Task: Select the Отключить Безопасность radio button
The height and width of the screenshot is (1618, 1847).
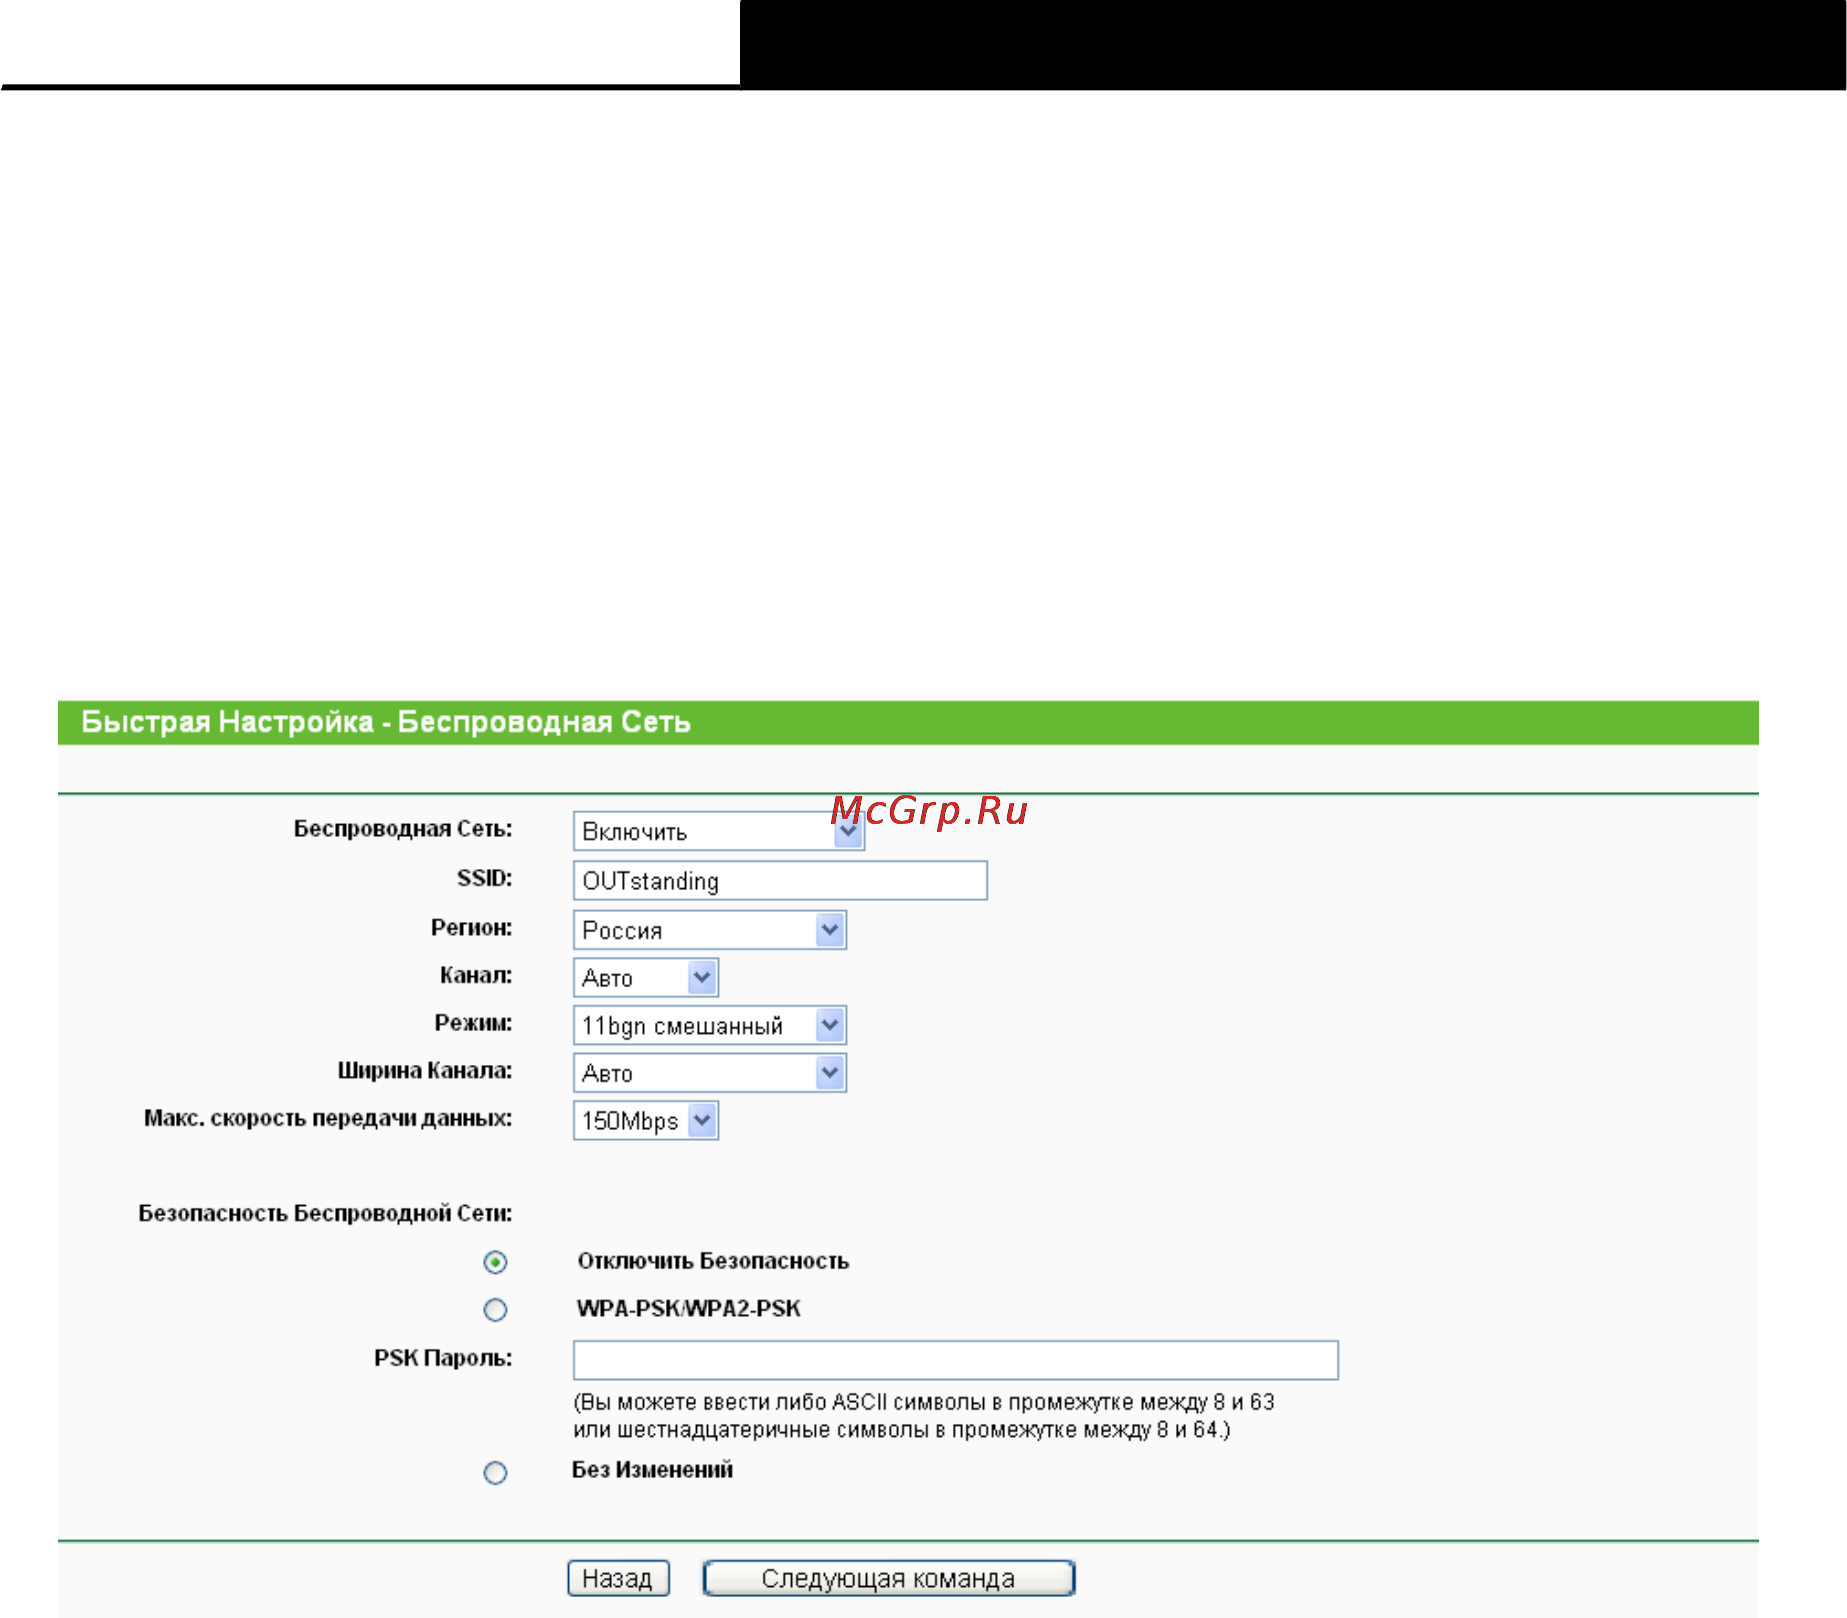Action: pos(495,1262)
